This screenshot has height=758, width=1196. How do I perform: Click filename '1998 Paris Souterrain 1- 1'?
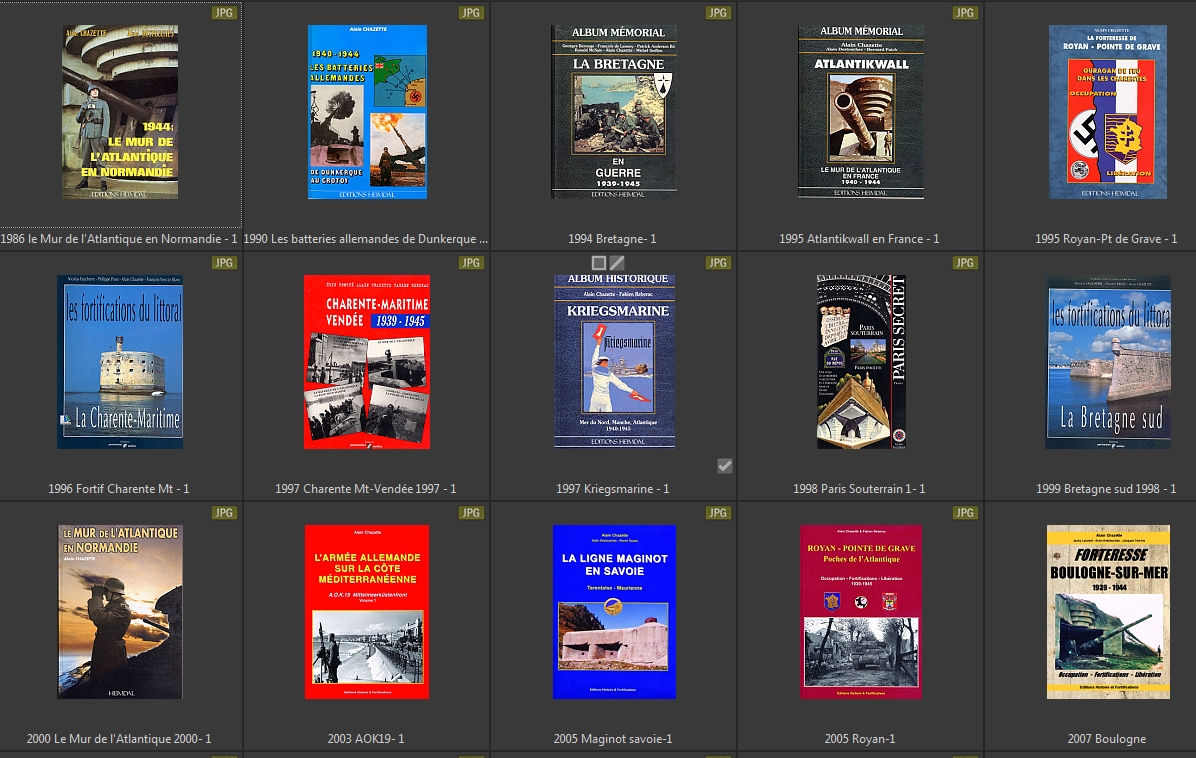coord(859,489)
